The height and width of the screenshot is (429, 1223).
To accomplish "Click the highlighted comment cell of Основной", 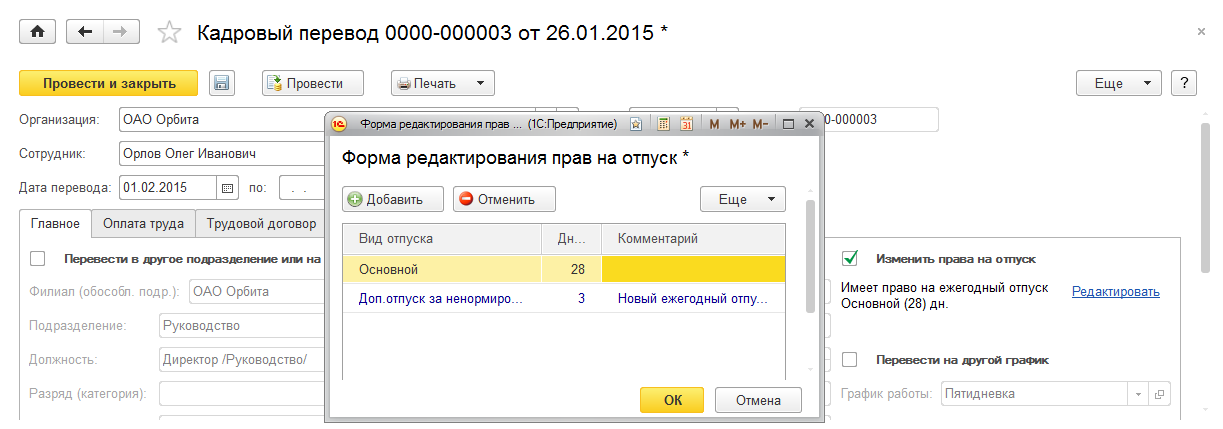I will pyautogui.click(x=693, y=269).
